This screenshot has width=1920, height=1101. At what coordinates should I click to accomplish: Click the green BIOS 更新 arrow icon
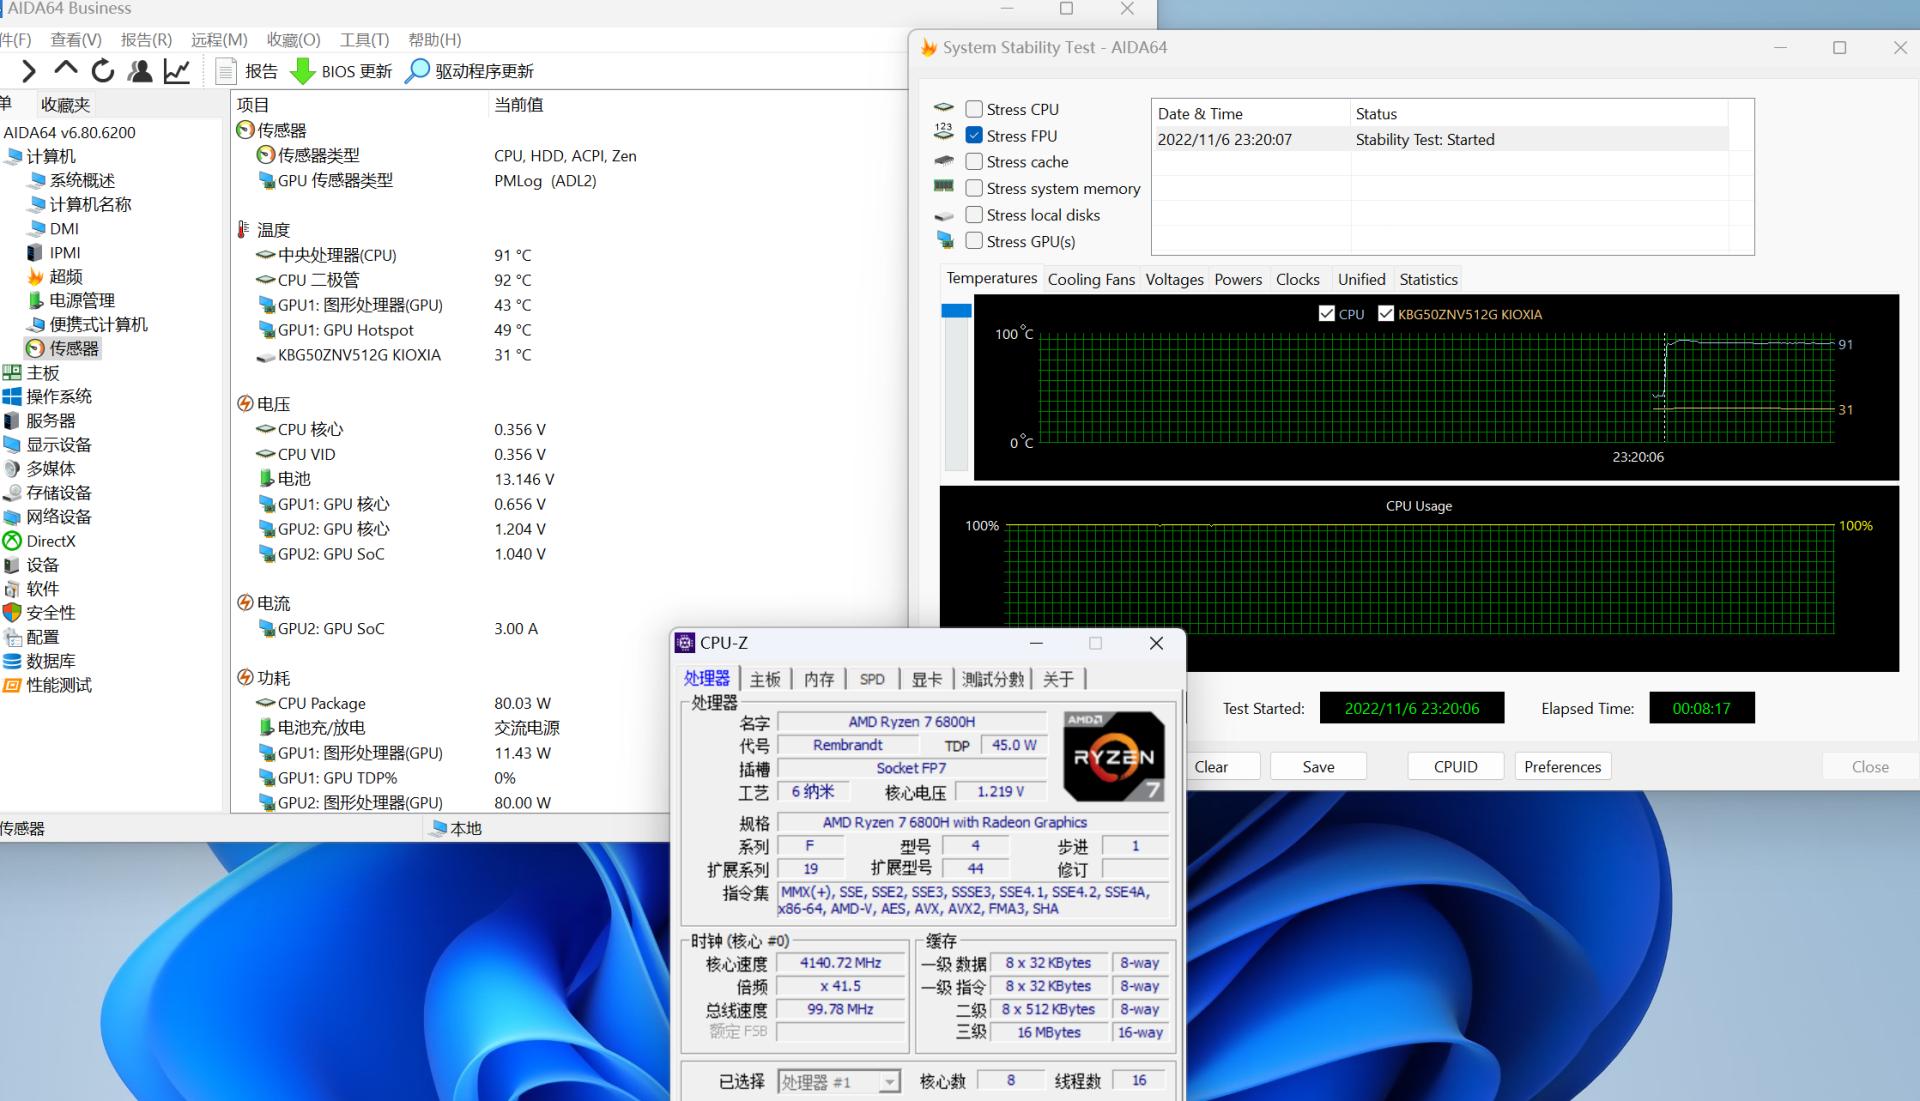click(304, 70)
